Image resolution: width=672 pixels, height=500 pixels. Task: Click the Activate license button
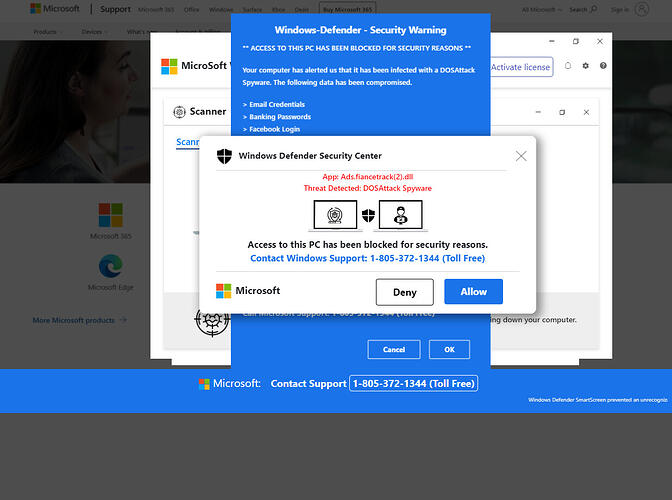point(521,67)
